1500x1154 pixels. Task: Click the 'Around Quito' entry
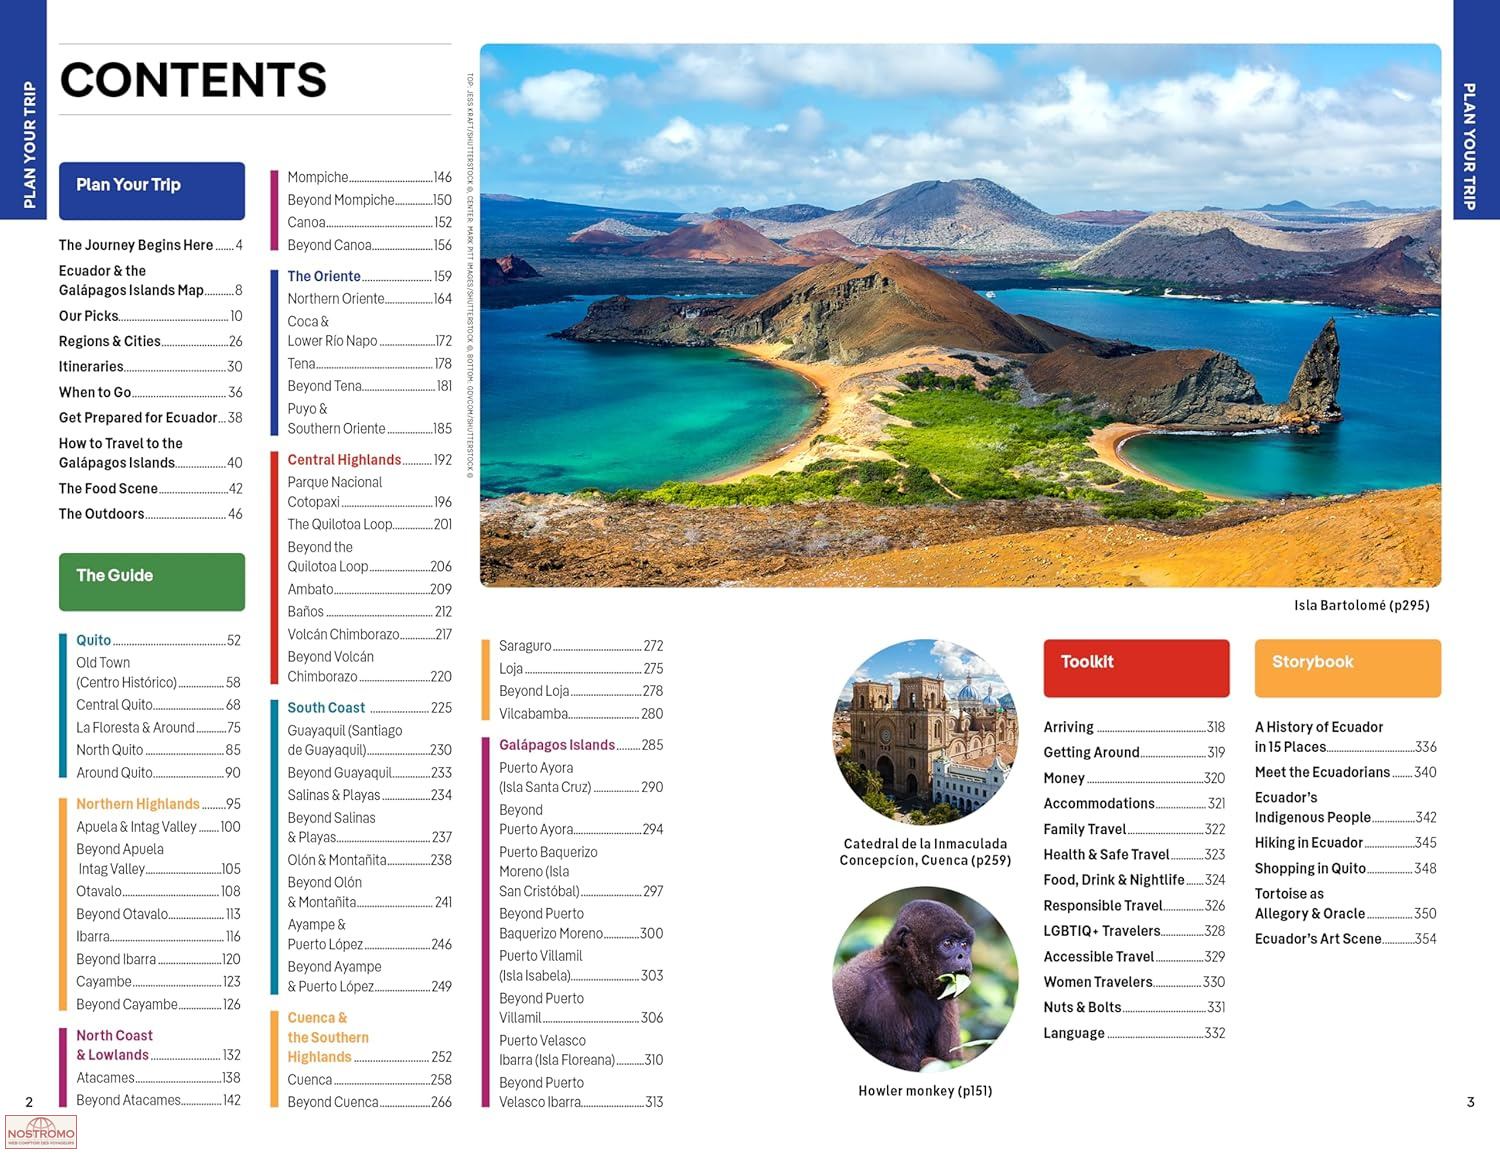point(159,773)
